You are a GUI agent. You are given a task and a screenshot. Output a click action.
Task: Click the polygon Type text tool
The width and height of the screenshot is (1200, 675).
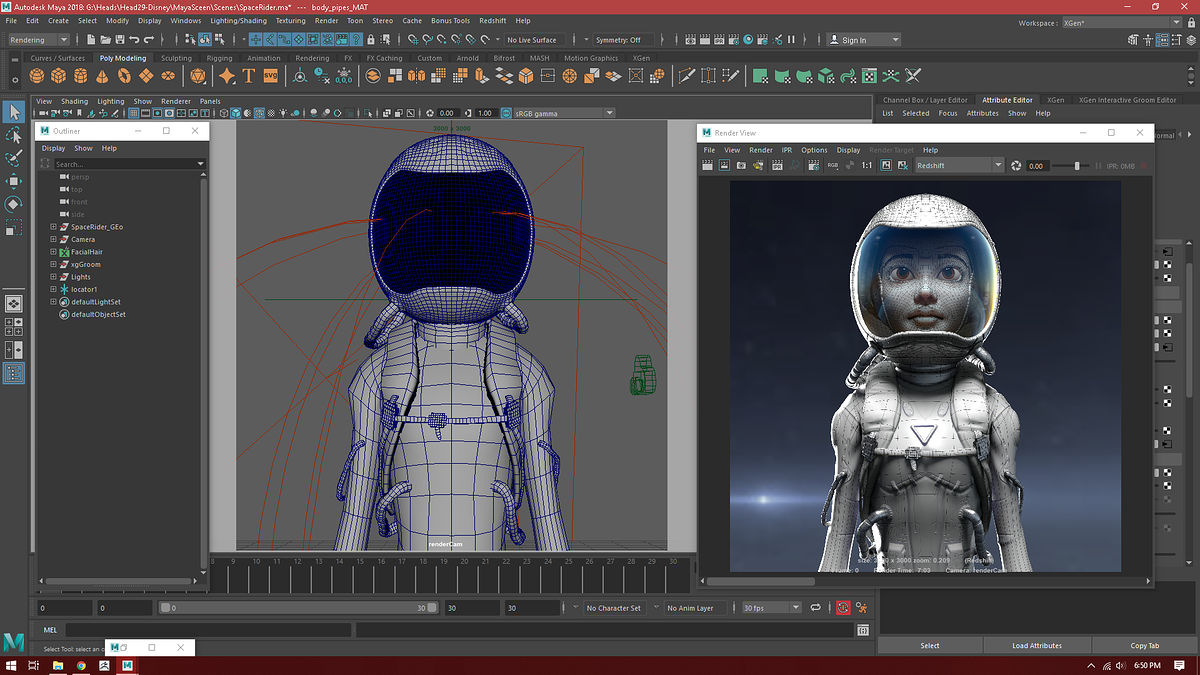point(249,76)
